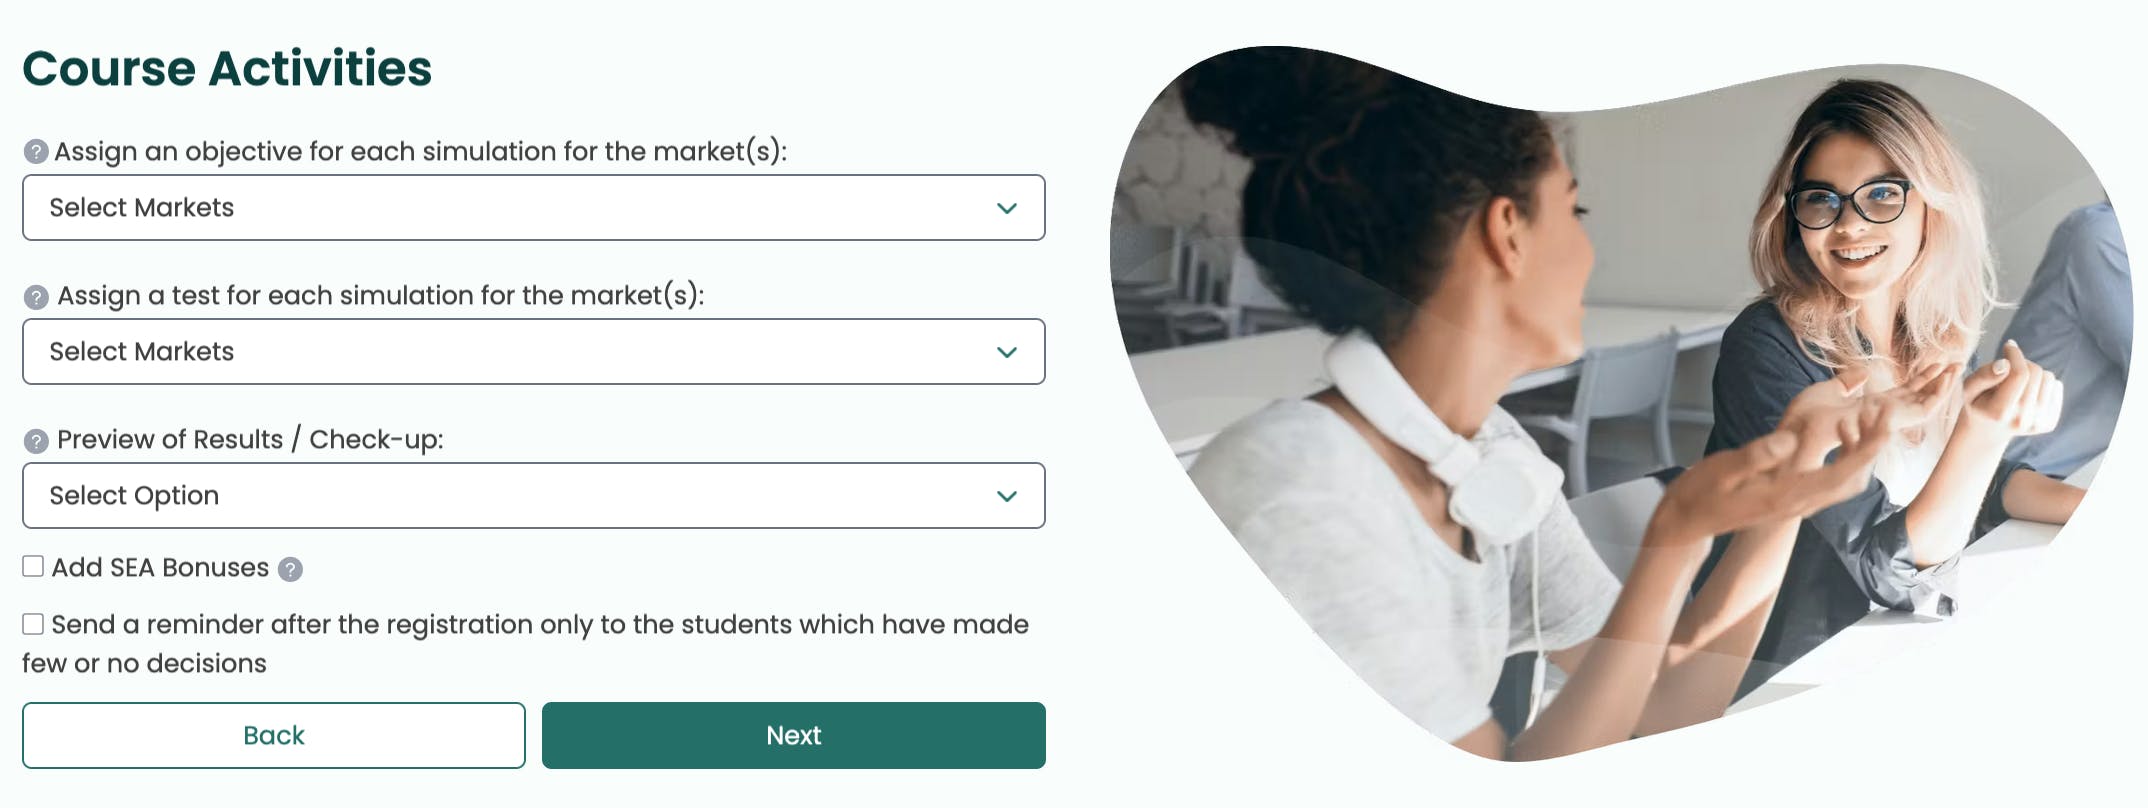Click the Course Activities heading
This screenshot has width=2148, height=808.
coord(227,69)
